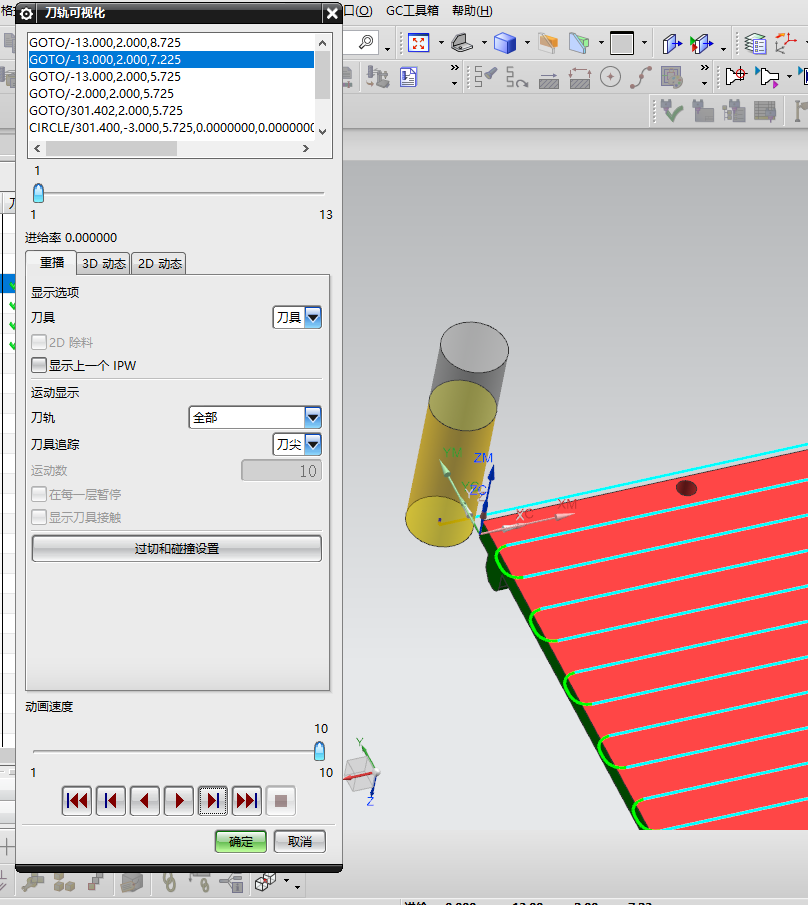Viewport: 808px width, 905px height.
Task: Click the wireframe boxes icon at bottom toolbar
Action: click(265, 881)
